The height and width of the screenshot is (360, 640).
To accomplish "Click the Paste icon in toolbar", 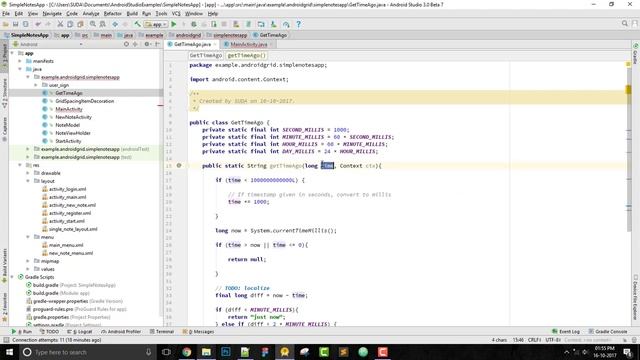I will tap(80, 24).
